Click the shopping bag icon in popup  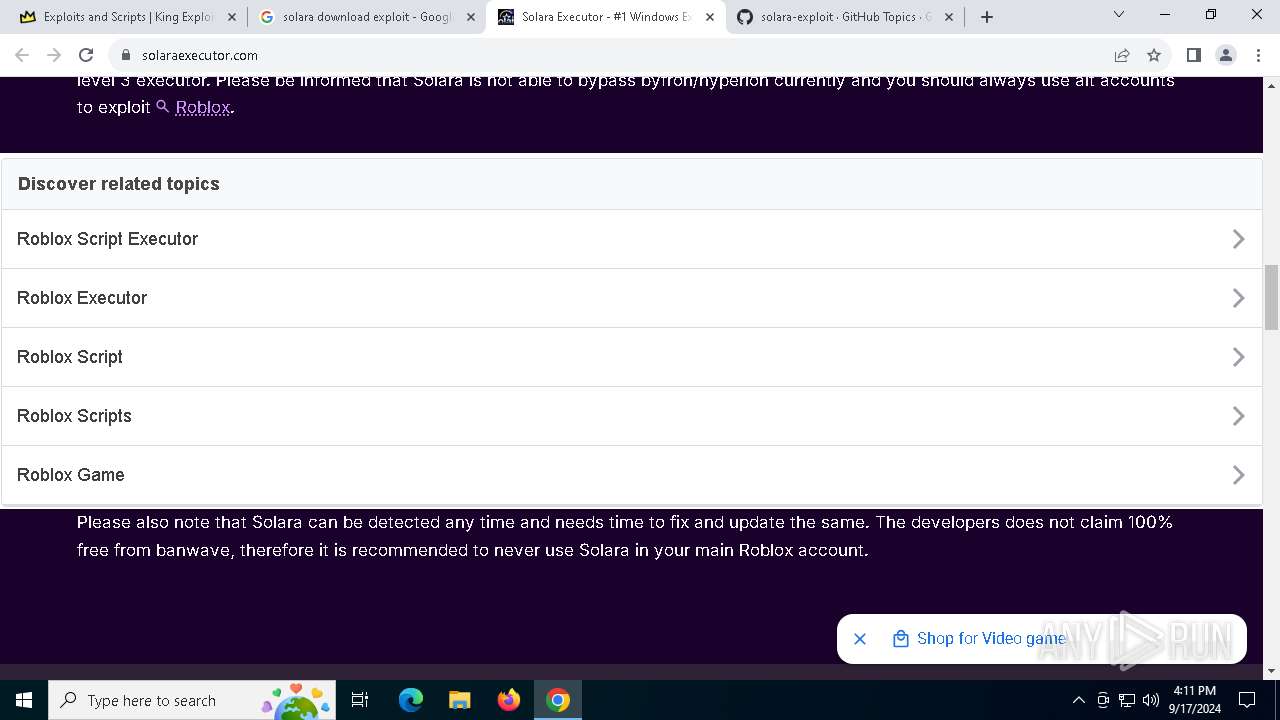tap(900, 638)
